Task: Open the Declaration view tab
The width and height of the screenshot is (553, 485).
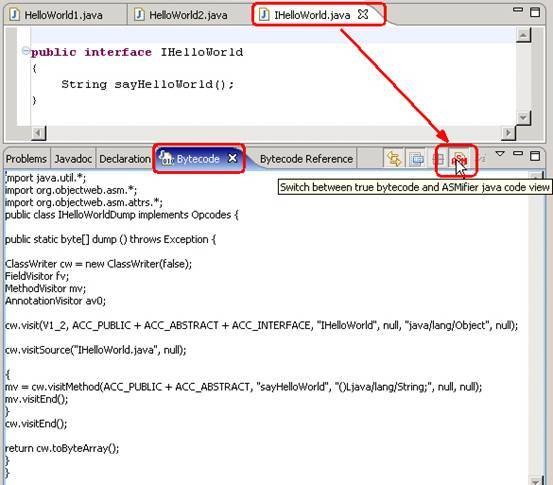Action: [125, 159]
